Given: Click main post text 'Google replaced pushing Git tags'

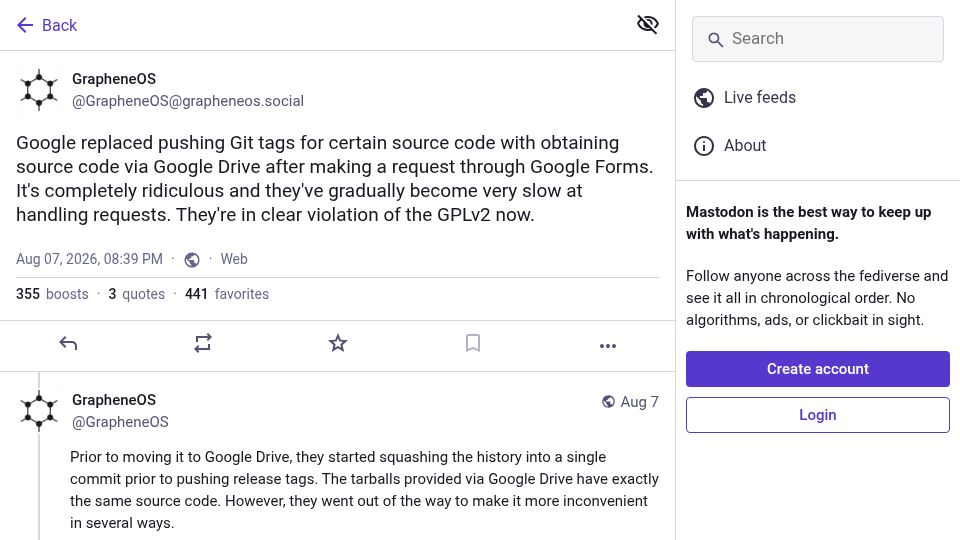Looking at the screenshot, I should 334,179.
